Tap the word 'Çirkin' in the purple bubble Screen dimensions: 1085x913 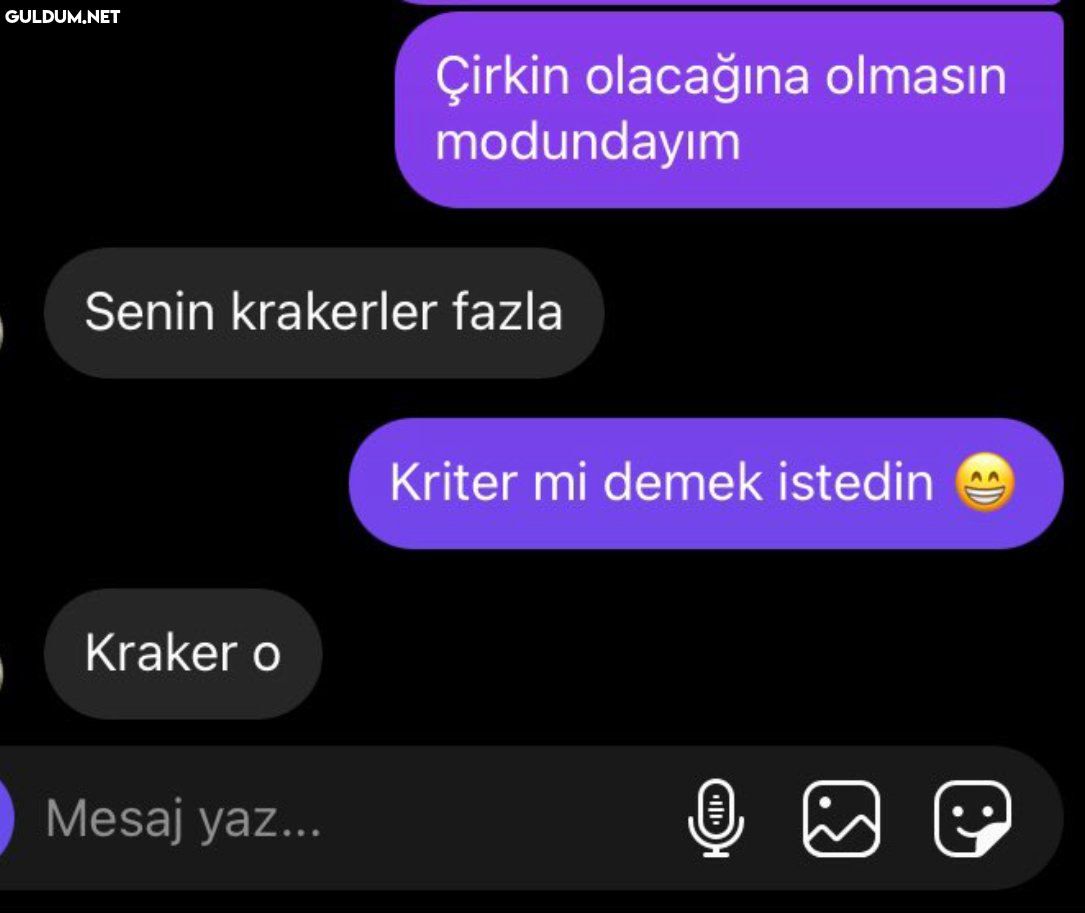[502, 75]
